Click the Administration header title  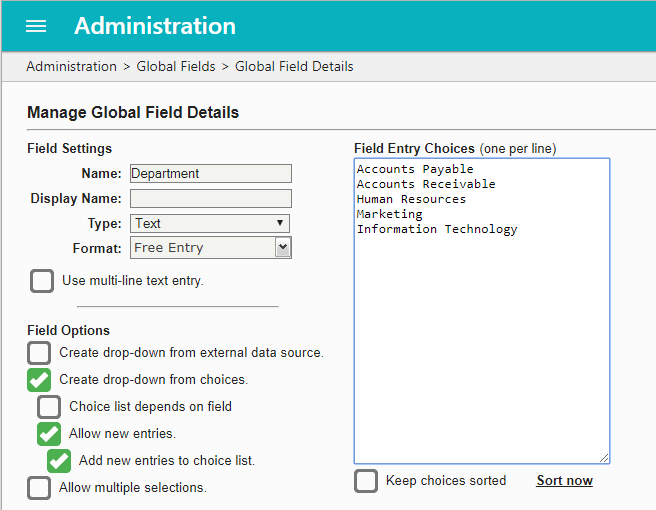pos(155,26)
